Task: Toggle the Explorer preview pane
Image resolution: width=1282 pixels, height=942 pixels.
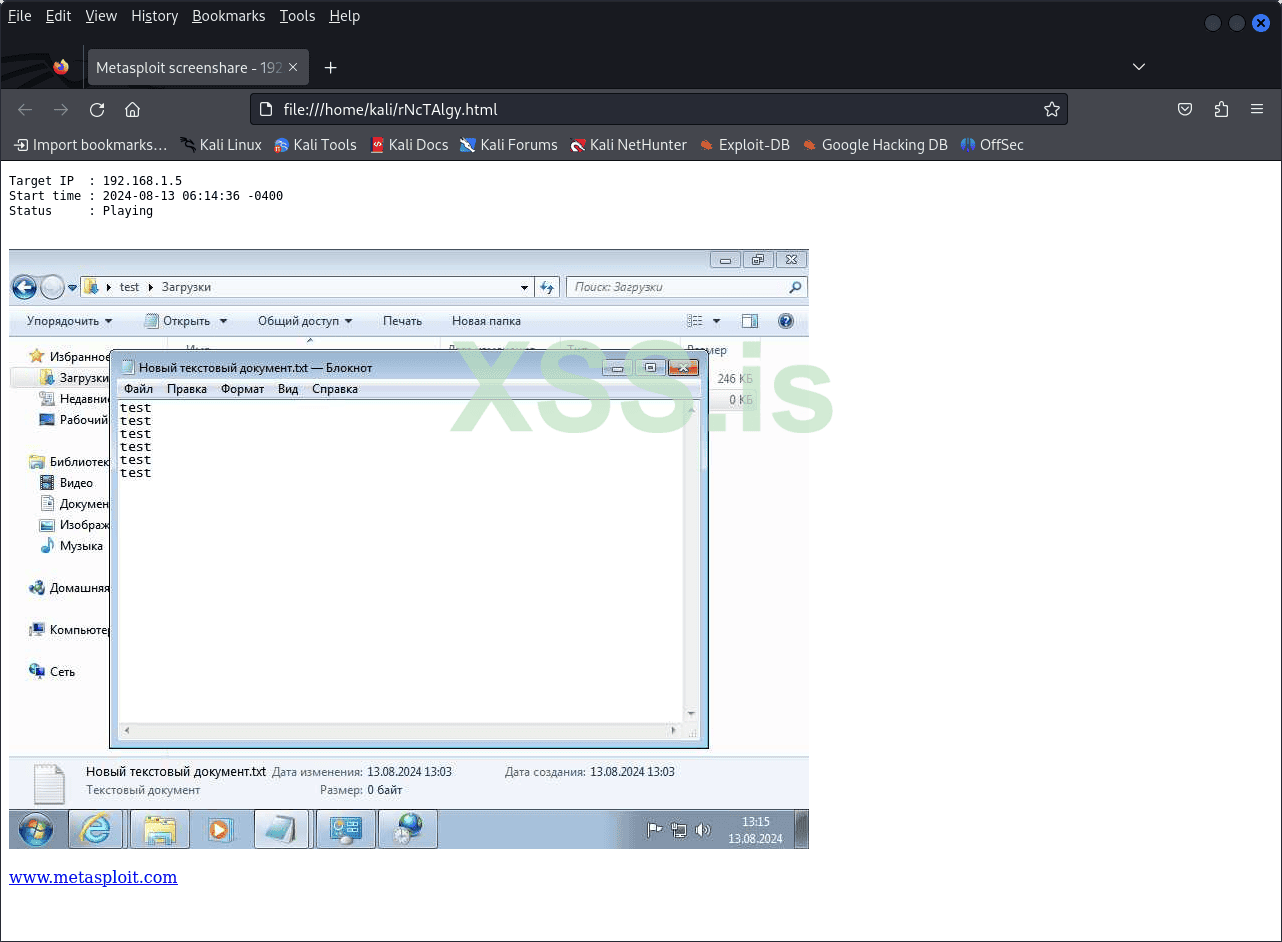Action: point(750,321)
